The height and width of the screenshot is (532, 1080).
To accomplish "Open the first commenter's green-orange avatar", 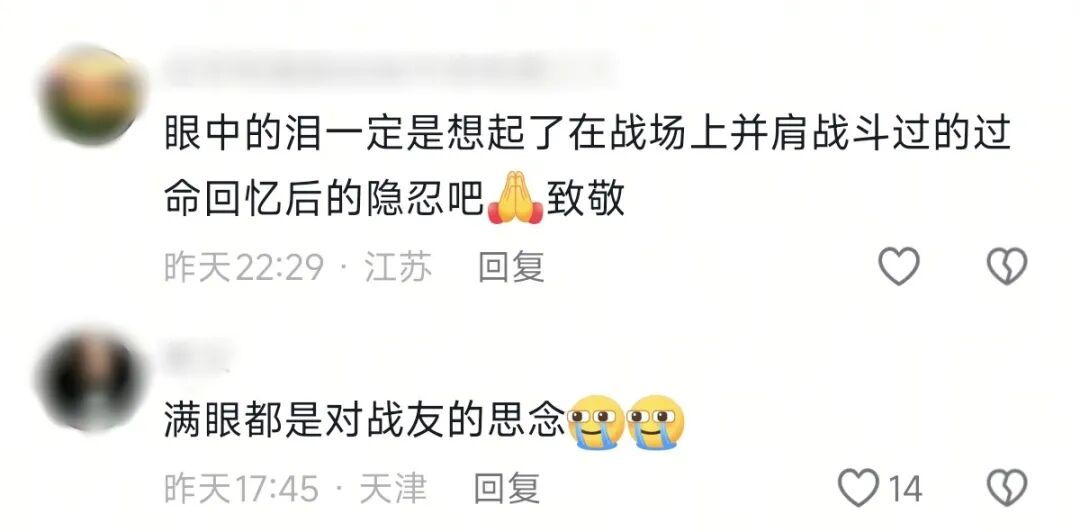I will click(91, 95).
